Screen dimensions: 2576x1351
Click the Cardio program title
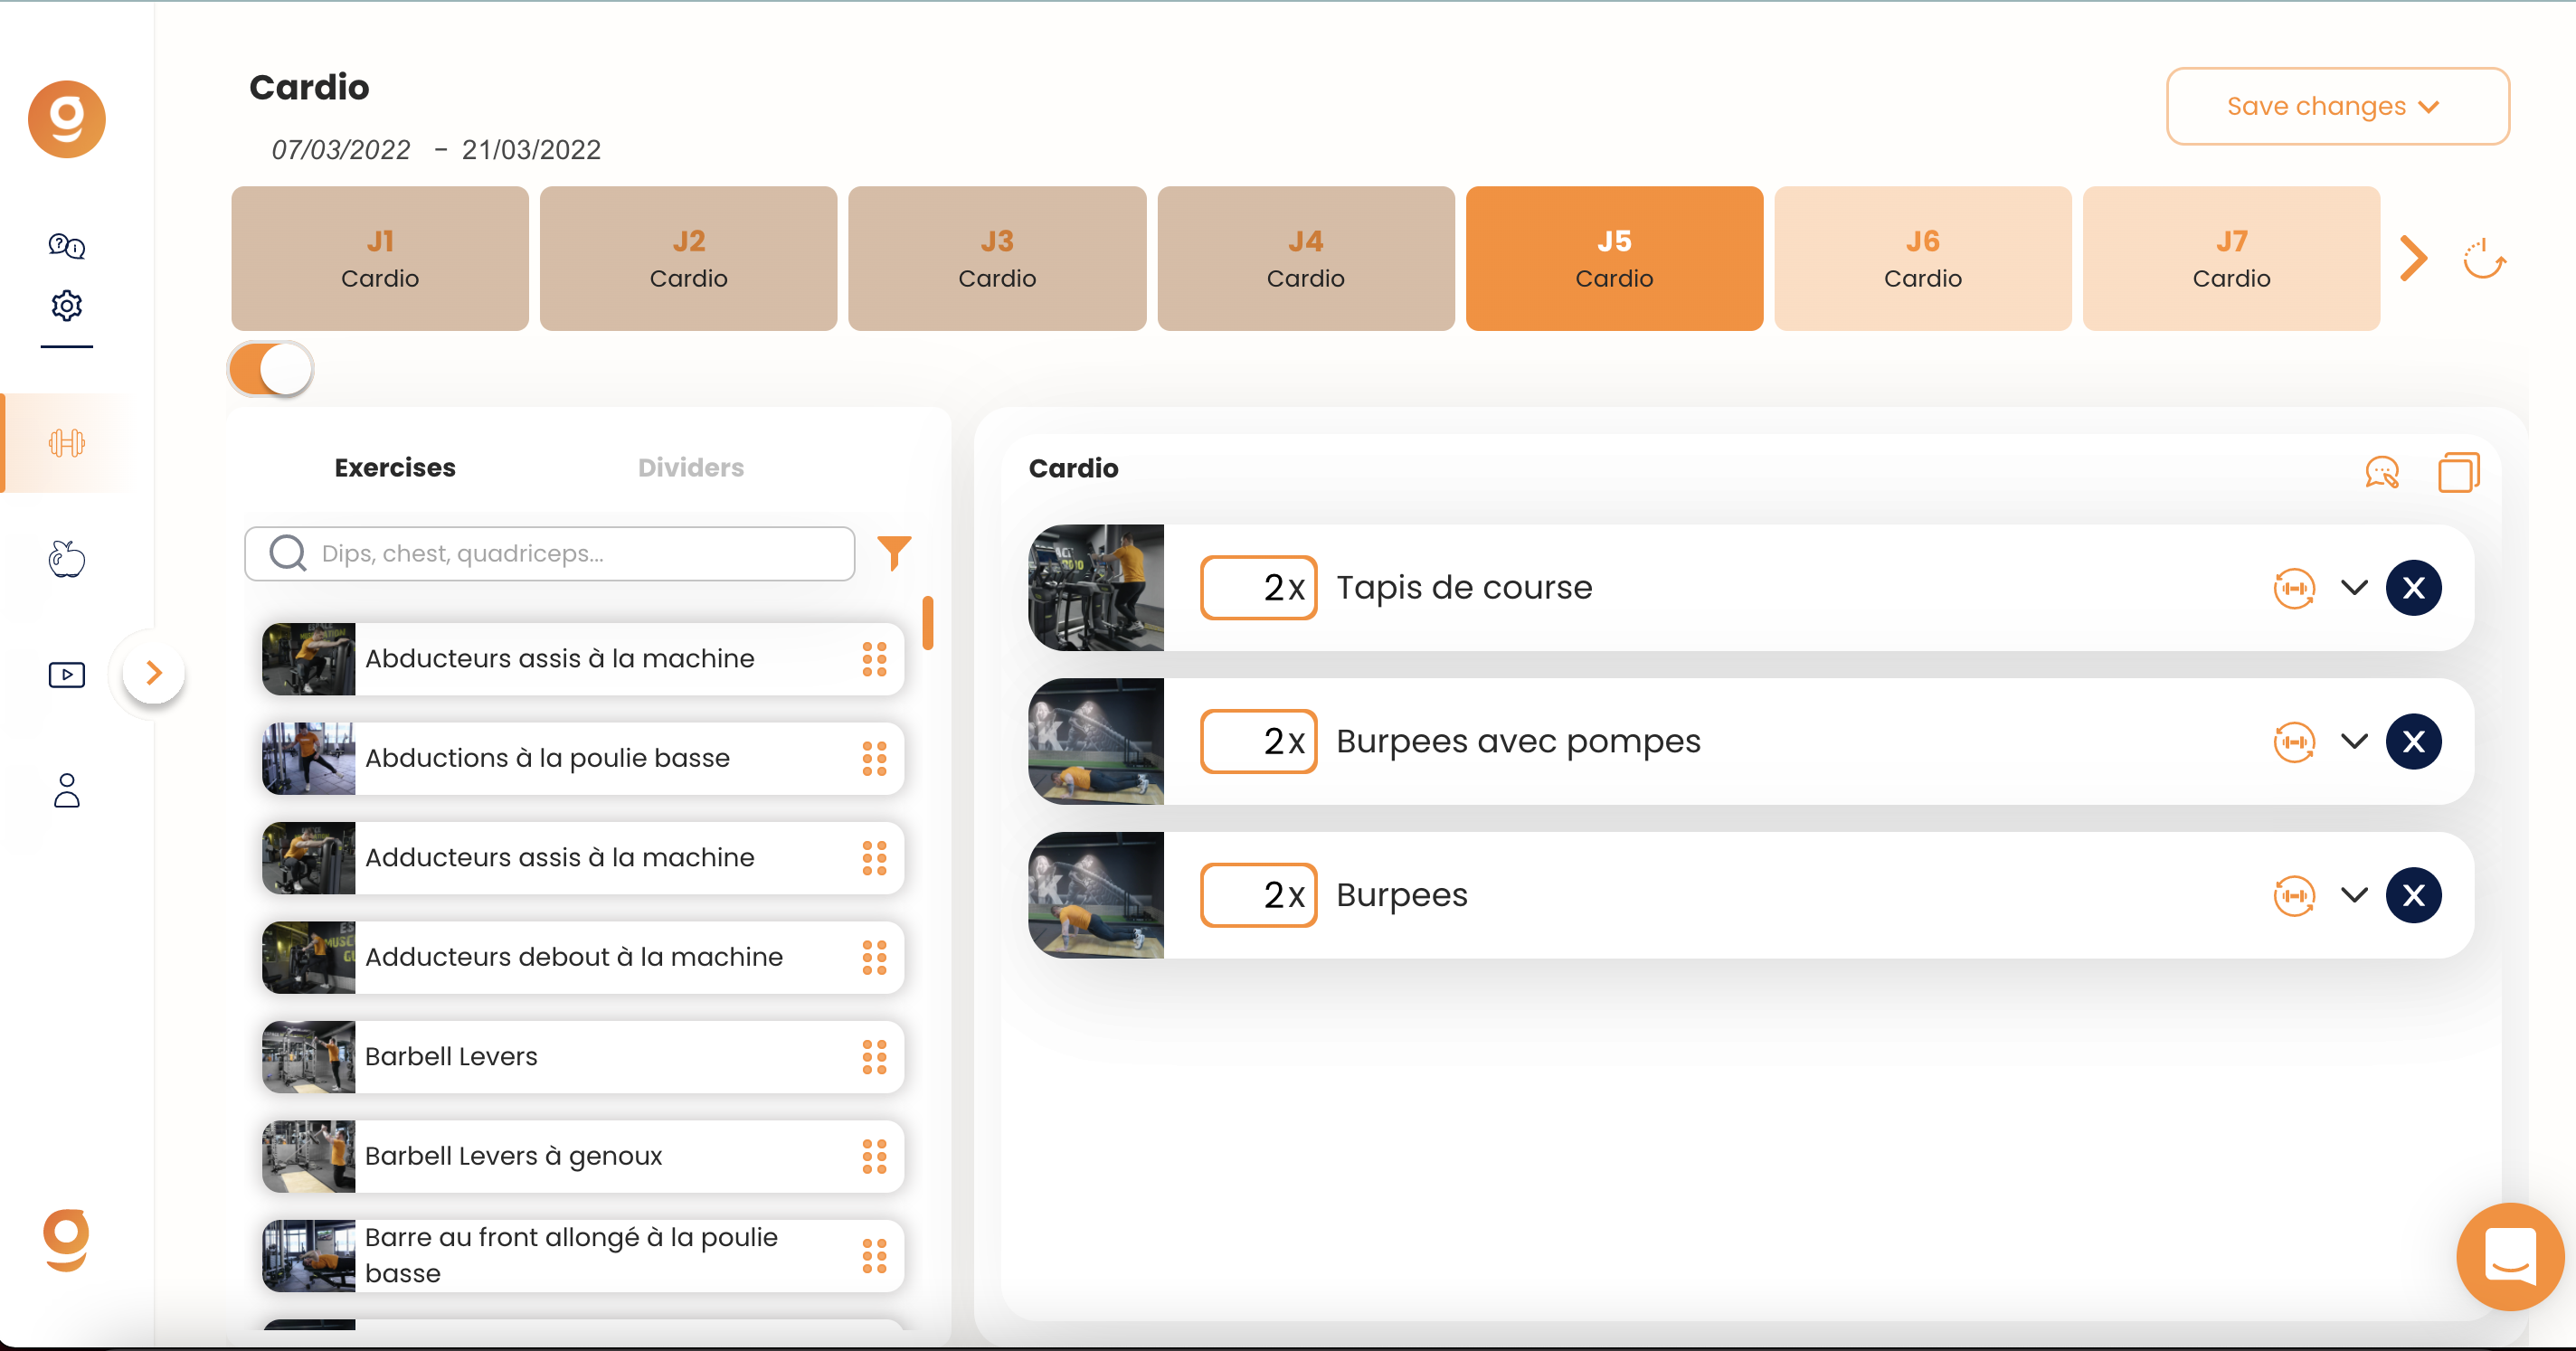point(309,88)
